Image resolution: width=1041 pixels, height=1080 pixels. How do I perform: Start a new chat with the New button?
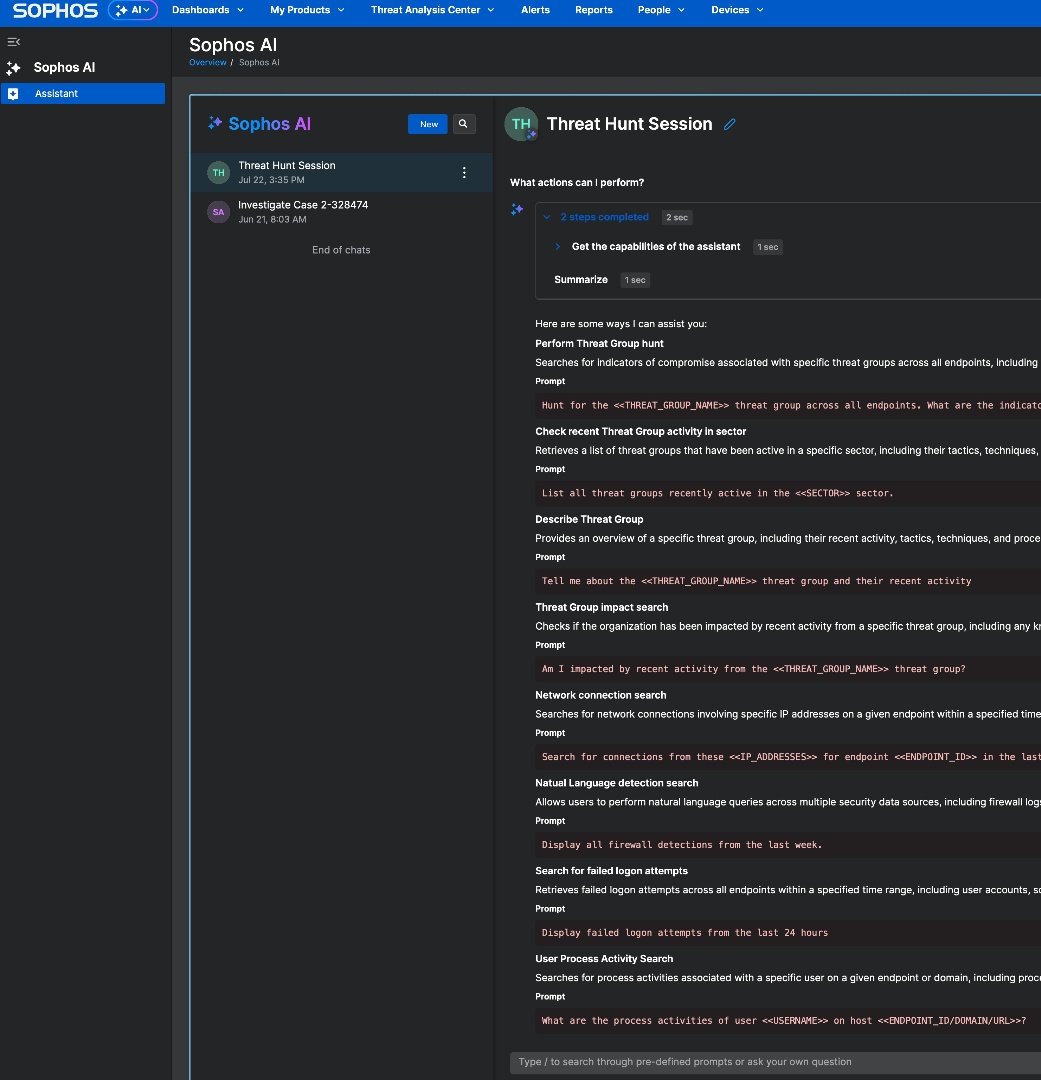click(x=428, y=124)
